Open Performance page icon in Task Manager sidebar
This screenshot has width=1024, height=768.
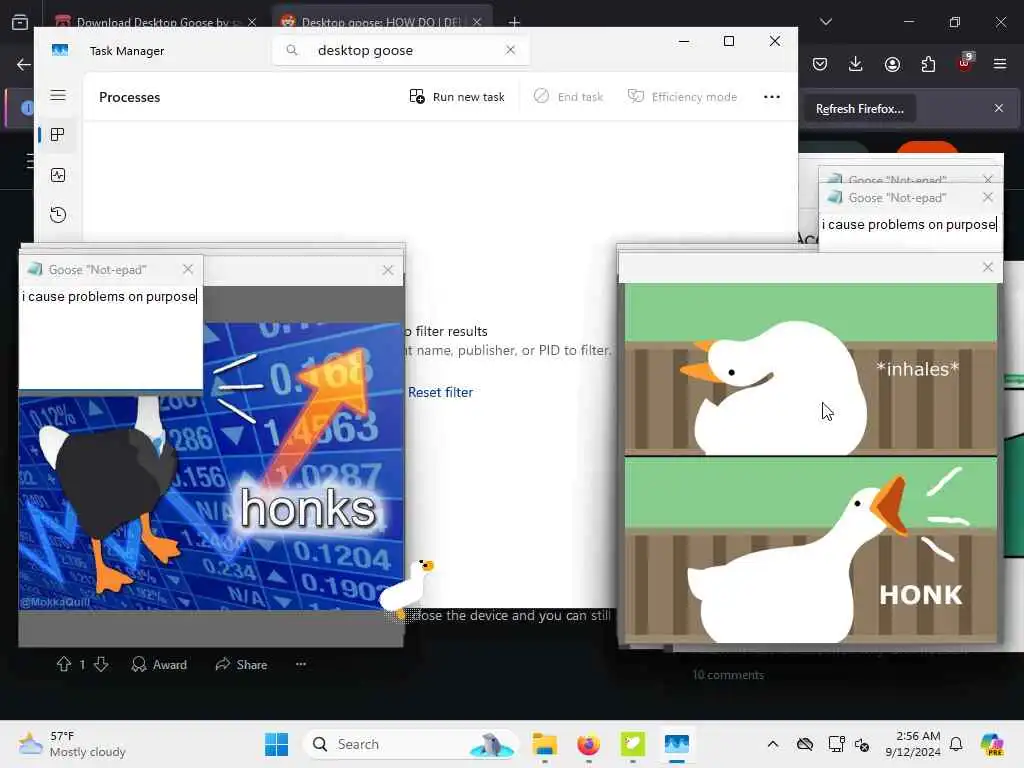pyautogui.click(x=57, y=175)
